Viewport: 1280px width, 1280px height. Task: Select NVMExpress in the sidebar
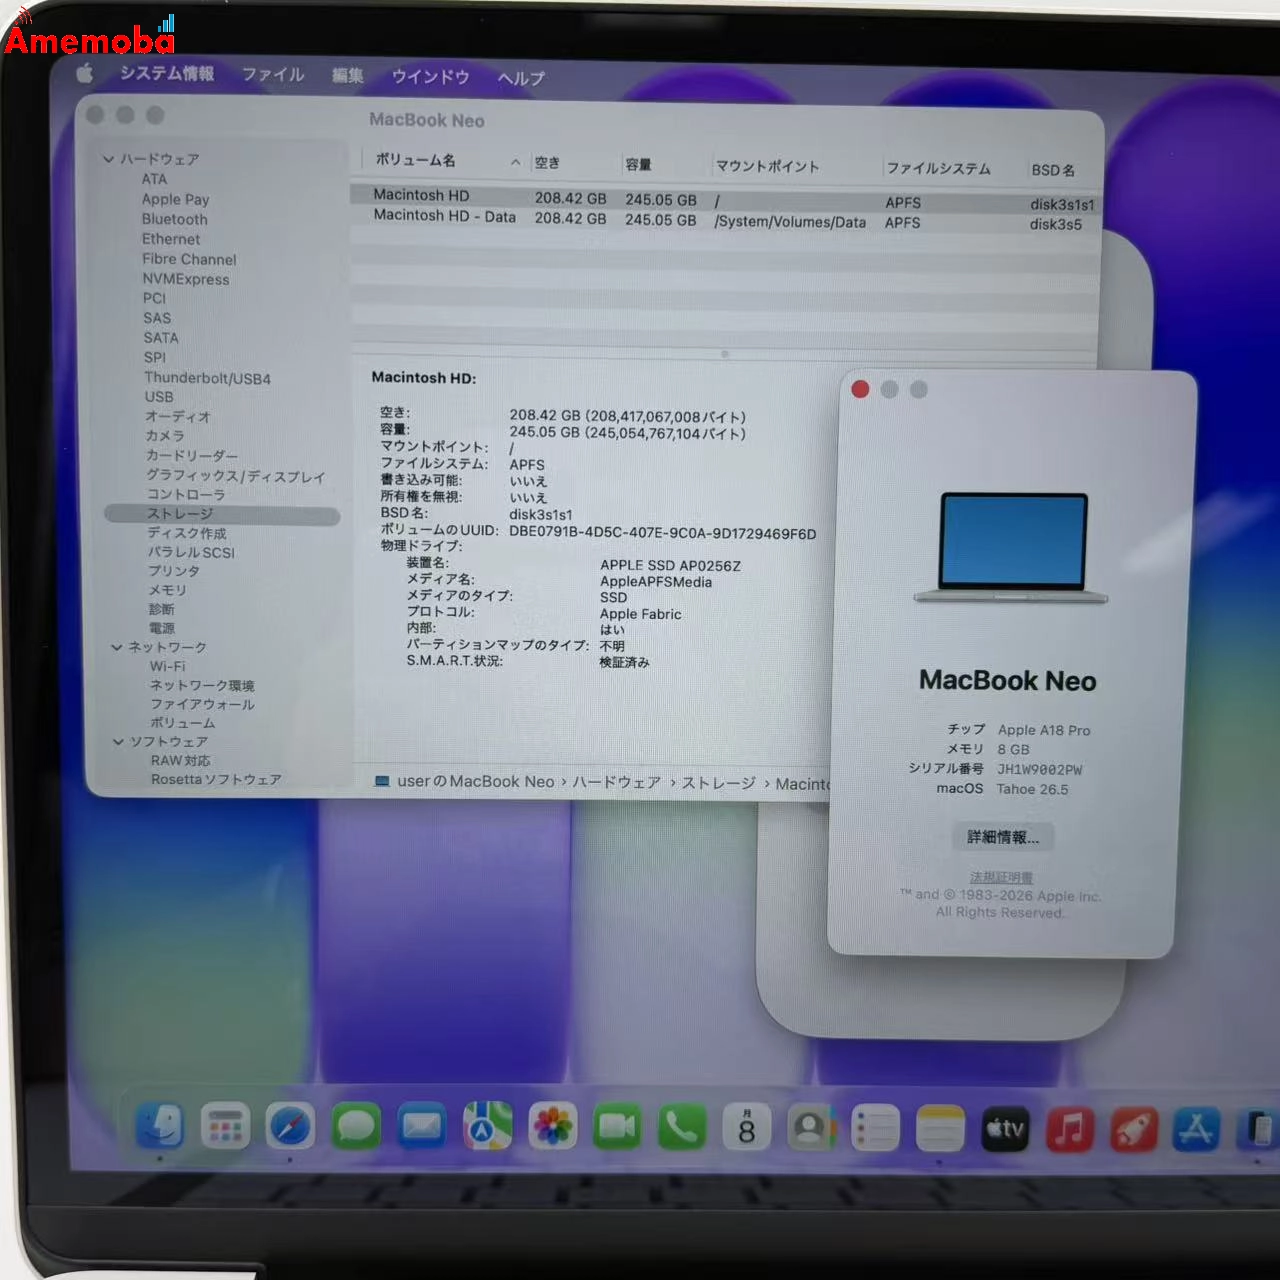pyautogui.click(x=186, y=279)
